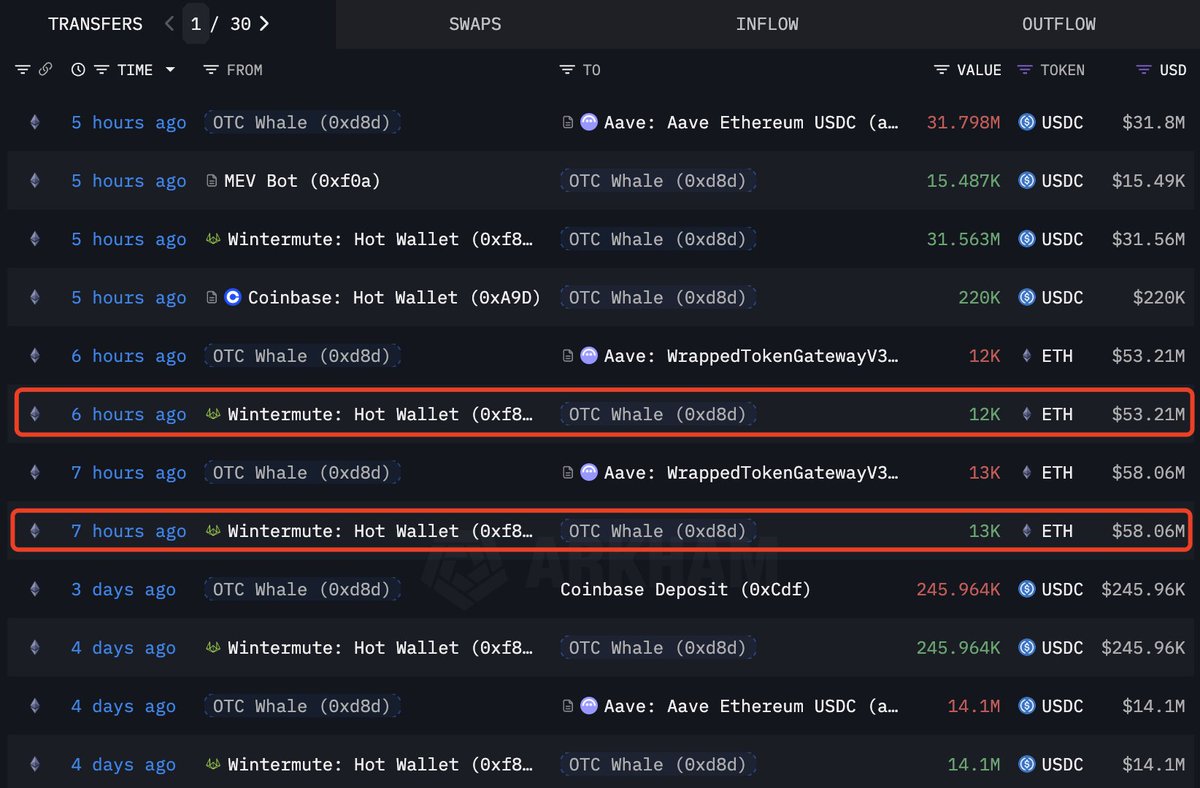This screenshot has height=788, width=1200.
Task: Click the USDC token icon in the $220K row
Action: tap(1026, 298)
